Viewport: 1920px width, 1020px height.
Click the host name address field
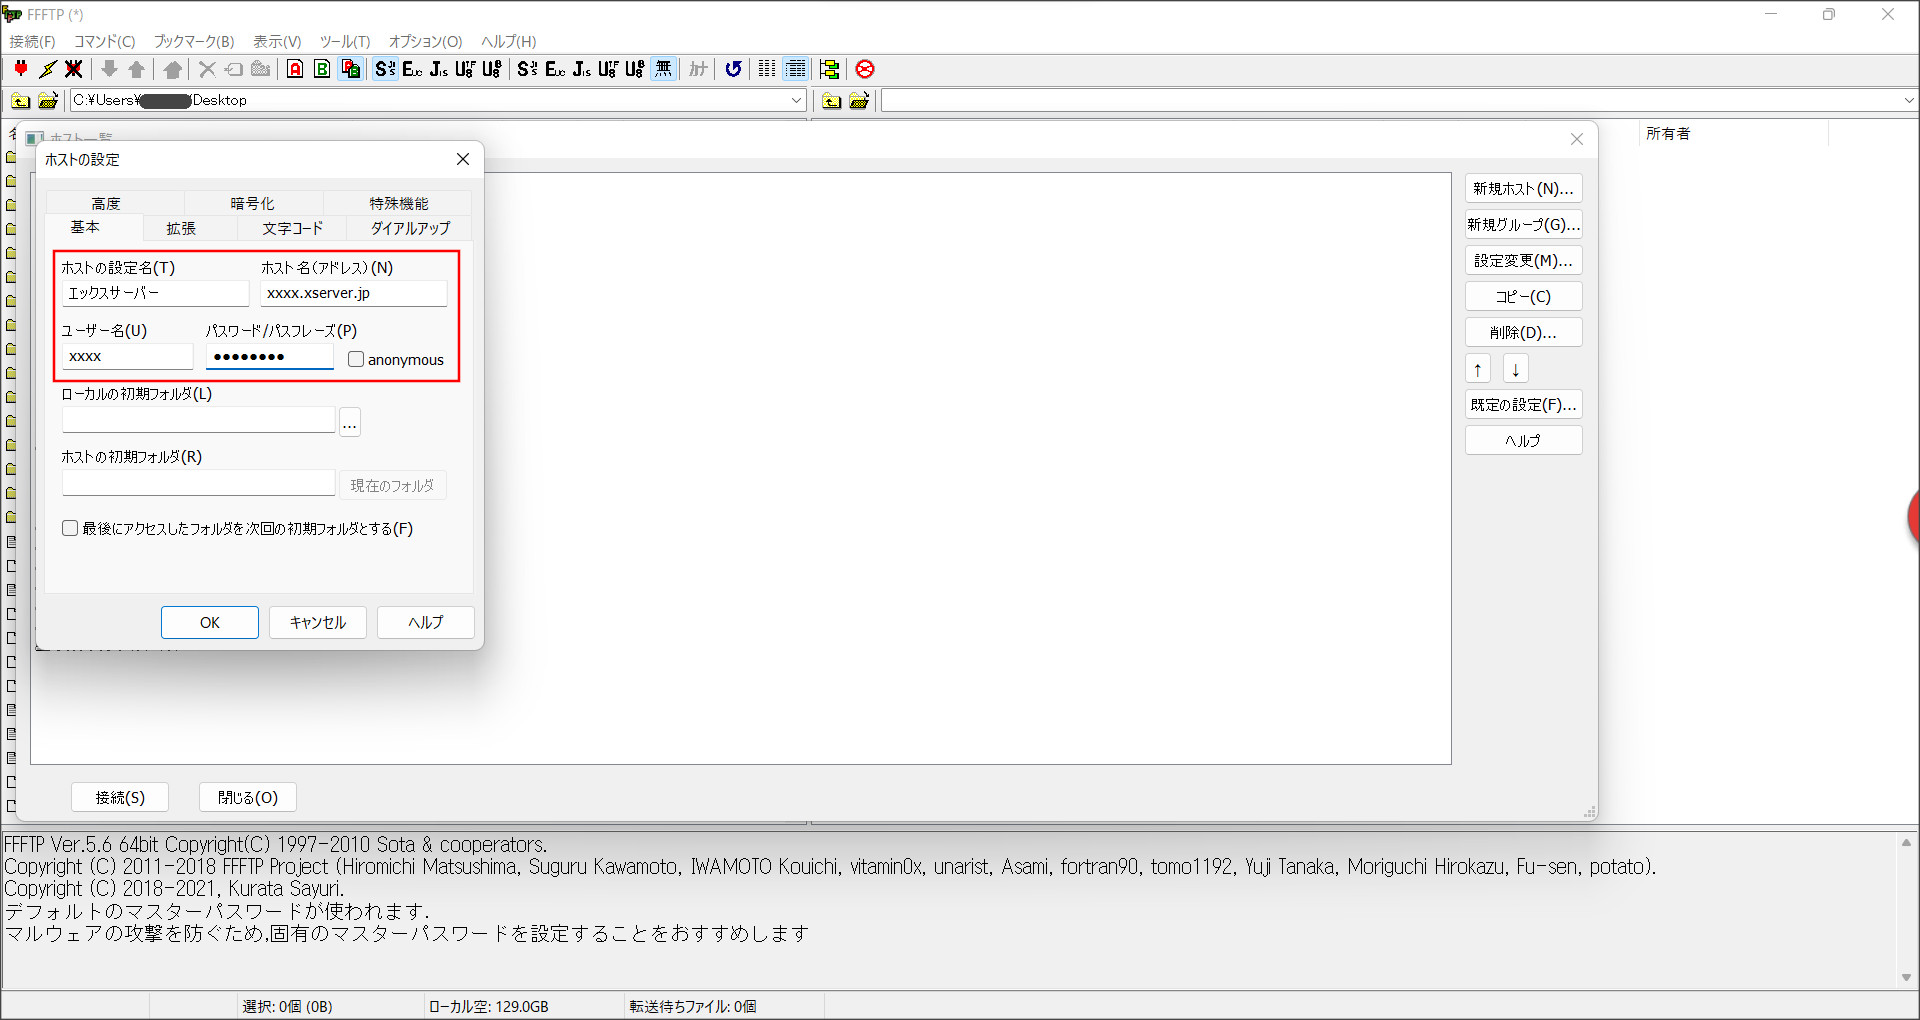(353, 293)
